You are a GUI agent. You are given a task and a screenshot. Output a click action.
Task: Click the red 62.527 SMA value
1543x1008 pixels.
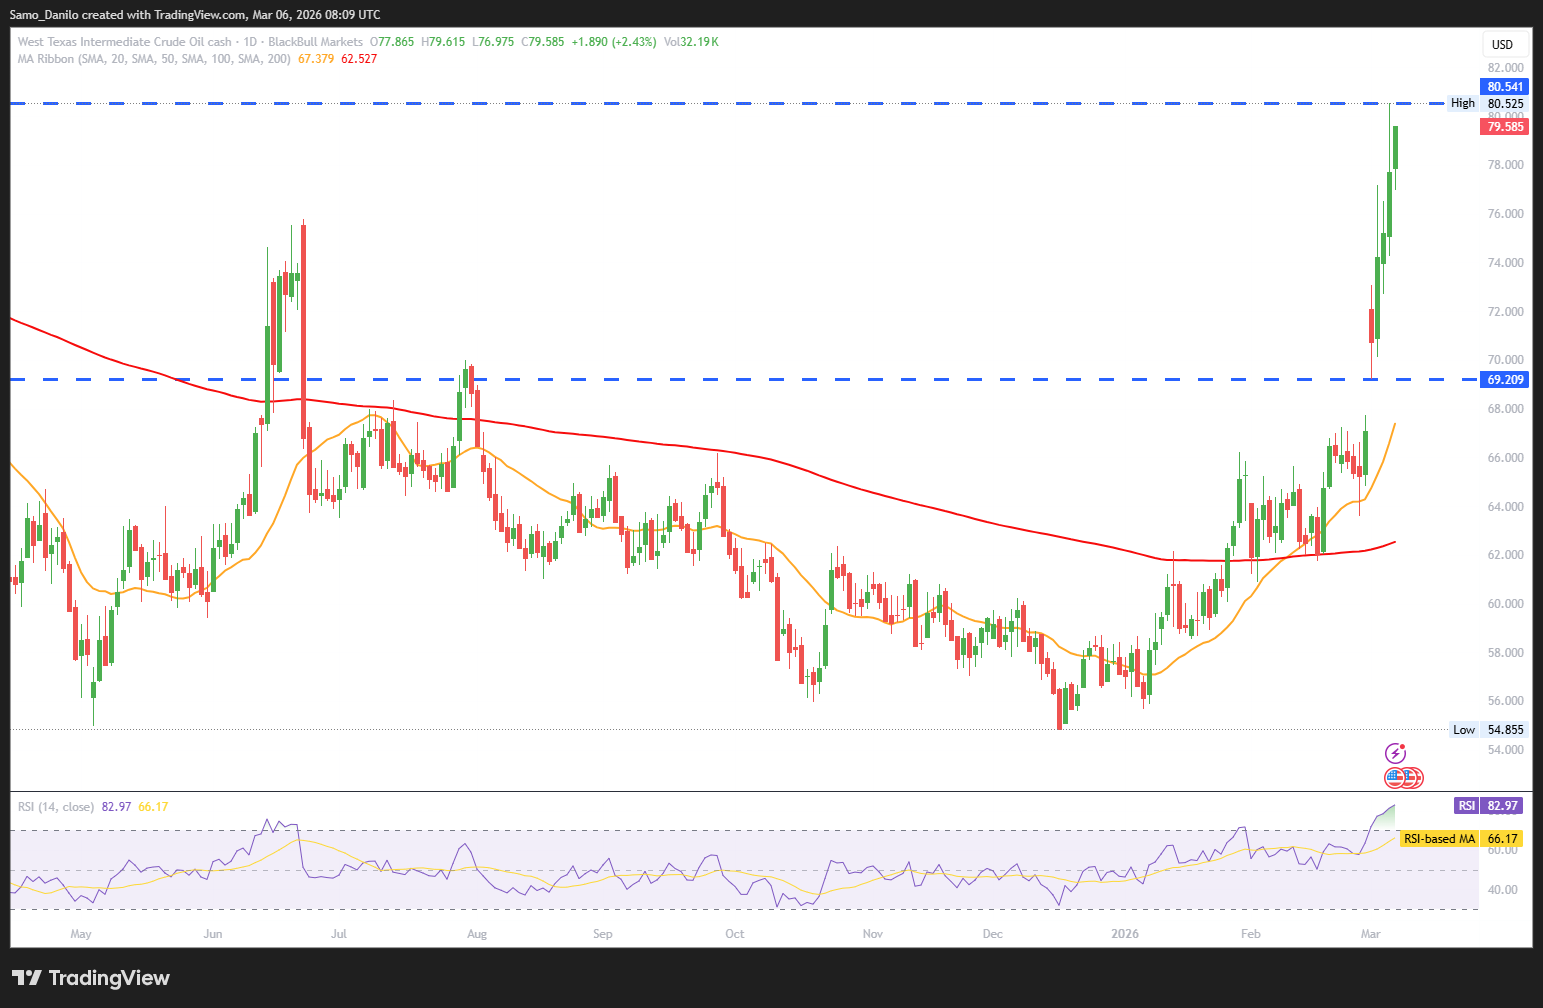pos(359,59)
